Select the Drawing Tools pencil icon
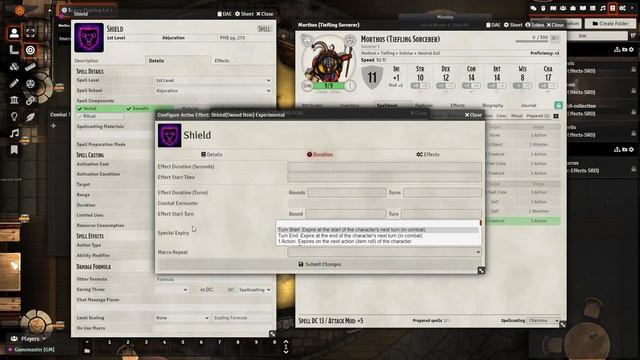The image size is (640, 360). point(14,83)
